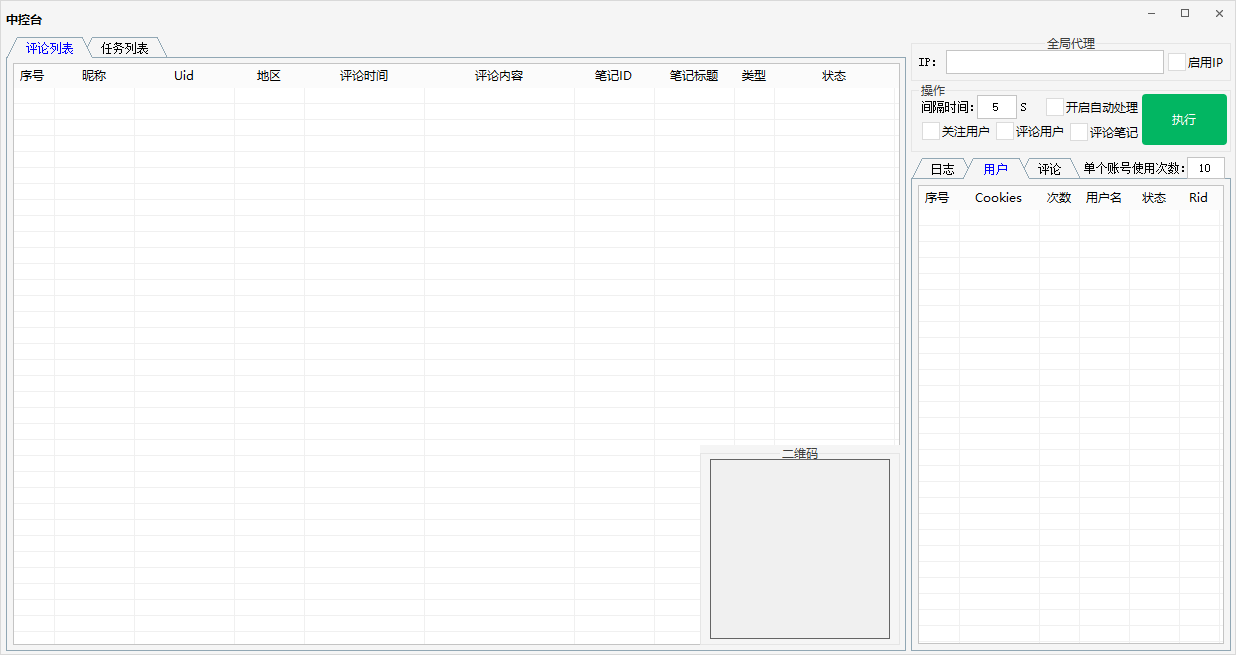Click the 单个账号使用次数 input field
Image resolution: width=1236 pixels, height=655 pixels.
click(x=1205, y=168)
